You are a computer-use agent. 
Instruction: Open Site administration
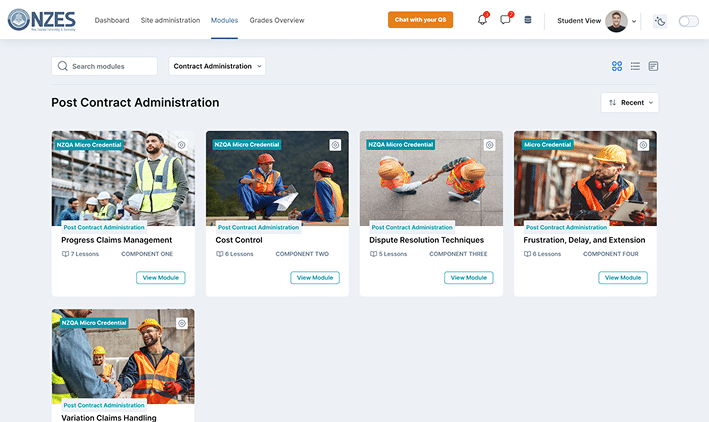coord(170,20)
